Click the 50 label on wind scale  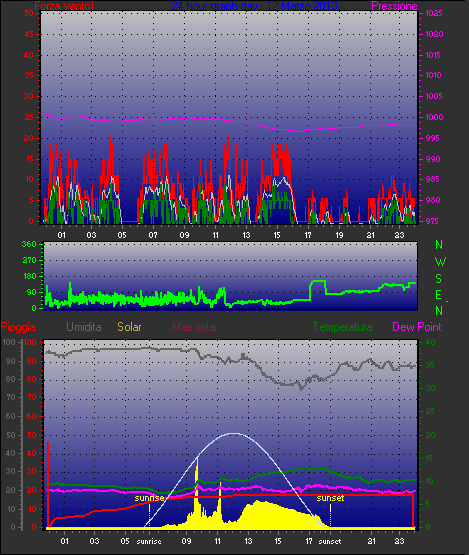[x=29, y=13]
